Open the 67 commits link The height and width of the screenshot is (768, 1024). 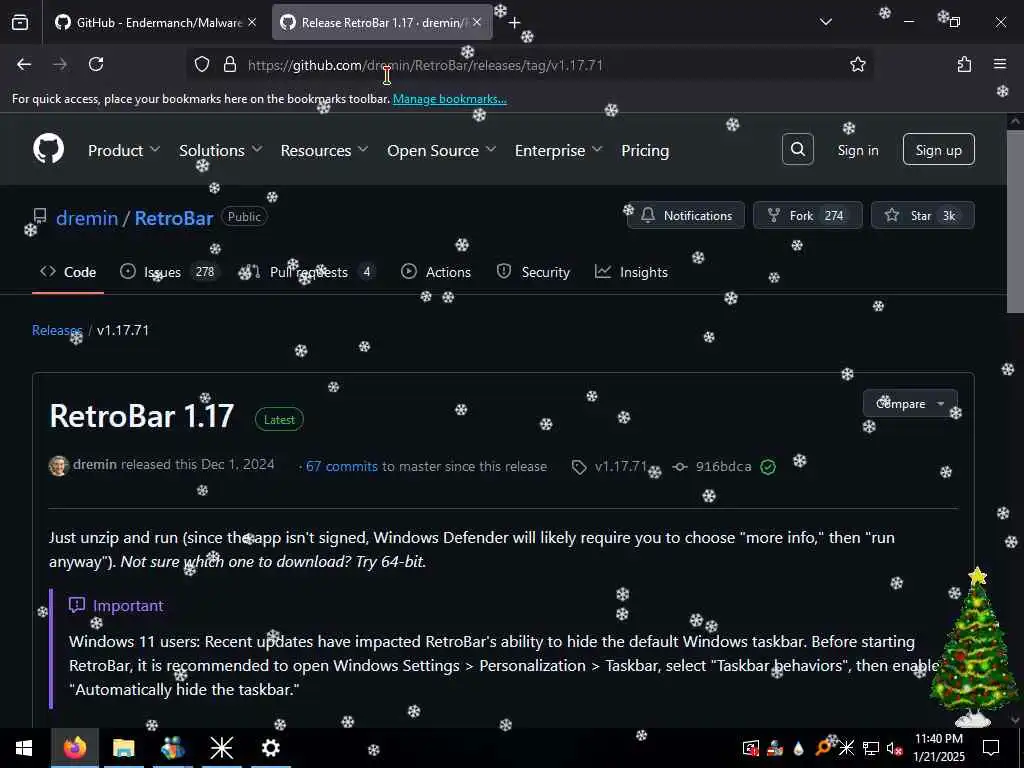pos(342,466)
